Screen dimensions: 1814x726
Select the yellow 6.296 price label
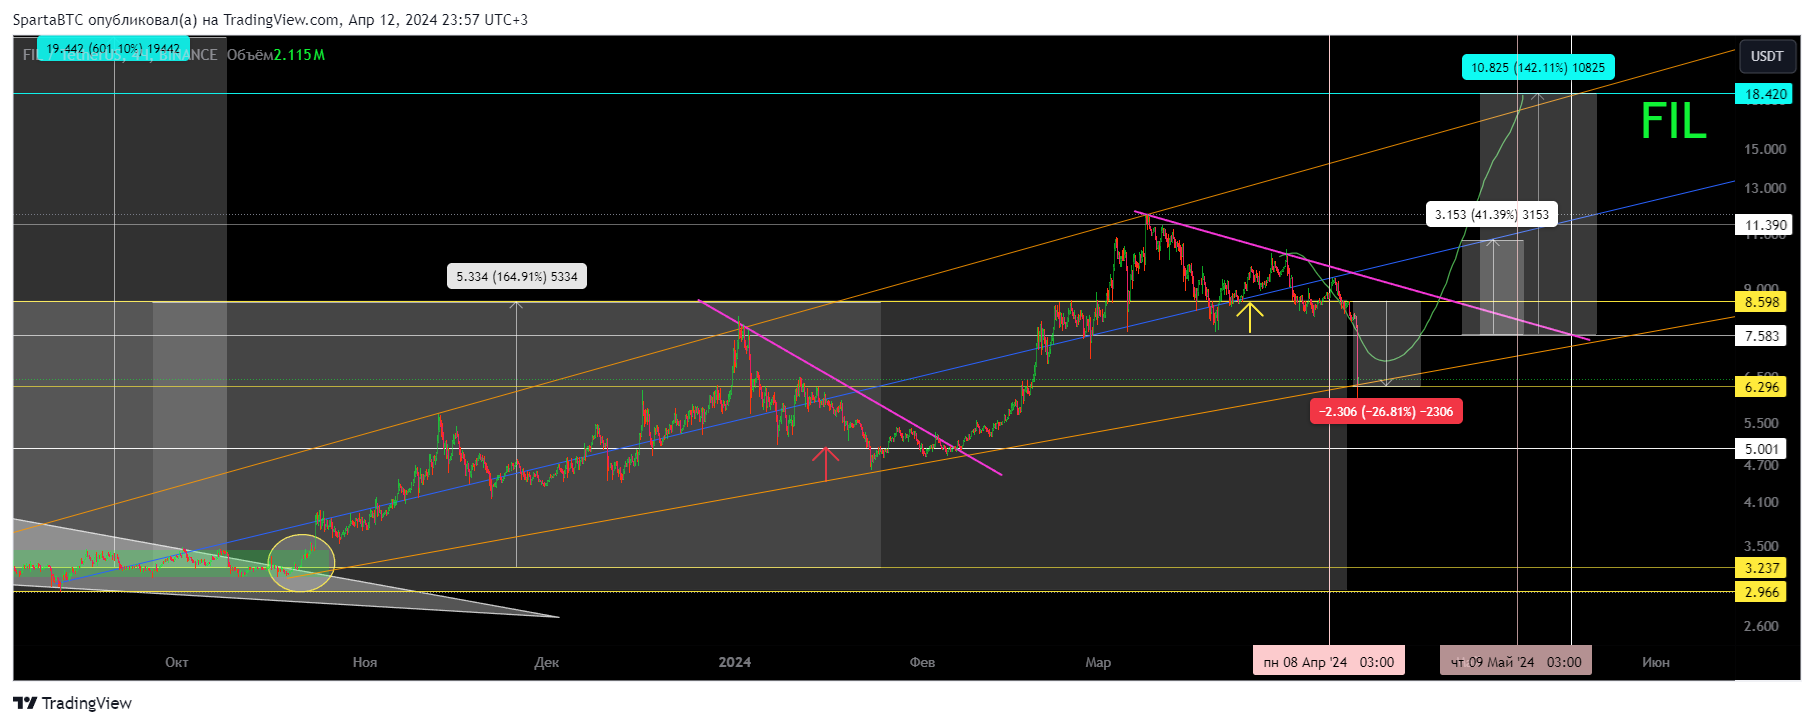(1762, 387)
